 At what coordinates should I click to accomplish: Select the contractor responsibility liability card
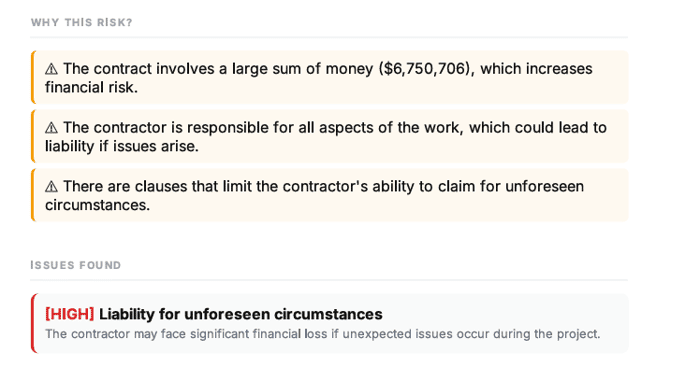click(x=329, y=136)
